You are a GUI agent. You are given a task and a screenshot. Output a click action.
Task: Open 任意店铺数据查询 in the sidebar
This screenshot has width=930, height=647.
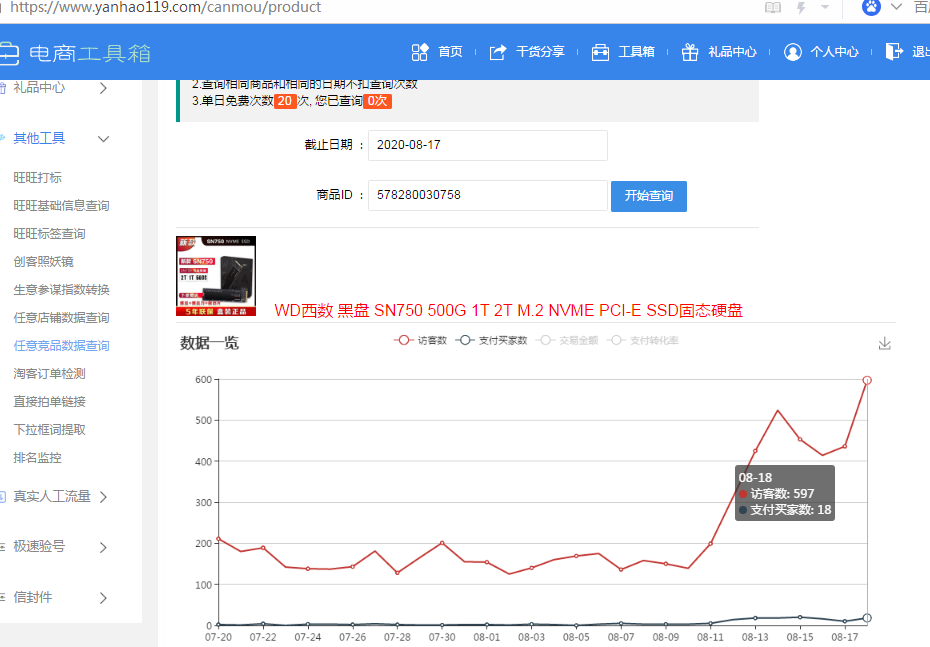tap(61, 318)
